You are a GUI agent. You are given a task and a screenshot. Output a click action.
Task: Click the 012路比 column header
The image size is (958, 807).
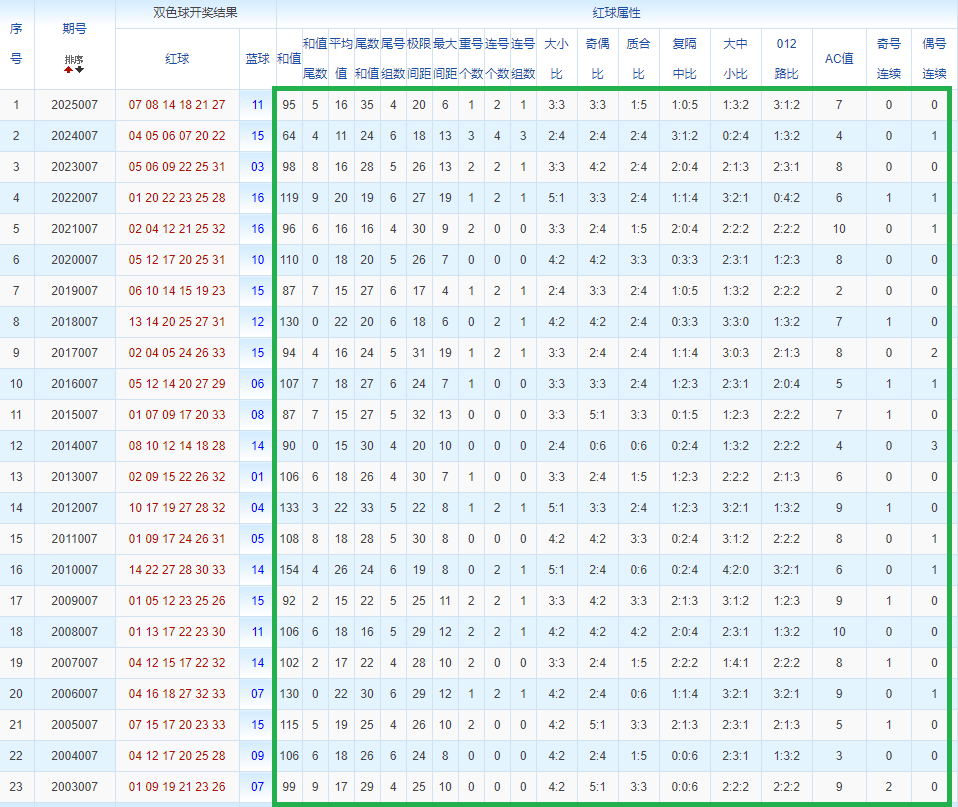(x=786, y=59)
